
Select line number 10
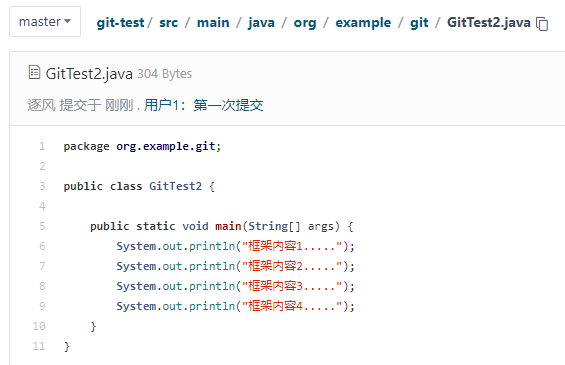[x=39, y=326]
